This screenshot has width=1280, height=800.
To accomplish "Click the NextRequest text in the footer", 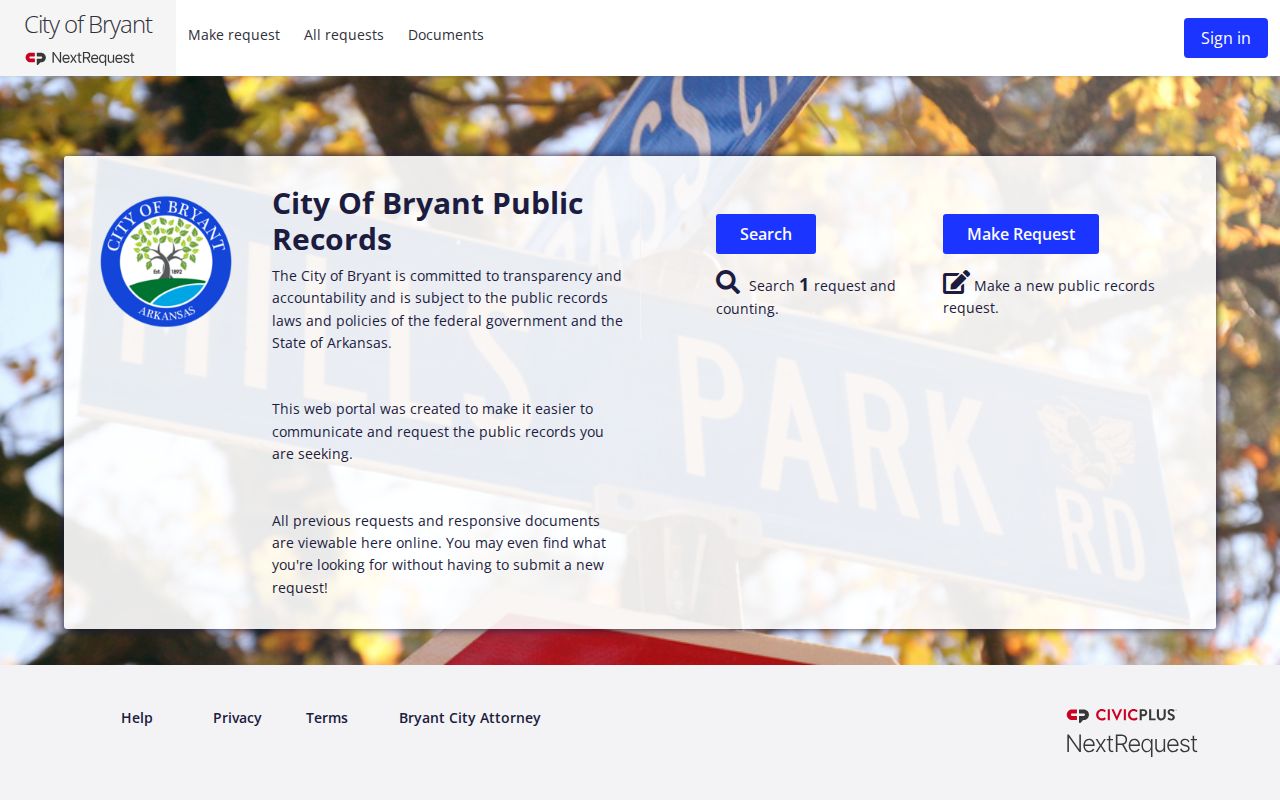I will [x=1131, y=744].
